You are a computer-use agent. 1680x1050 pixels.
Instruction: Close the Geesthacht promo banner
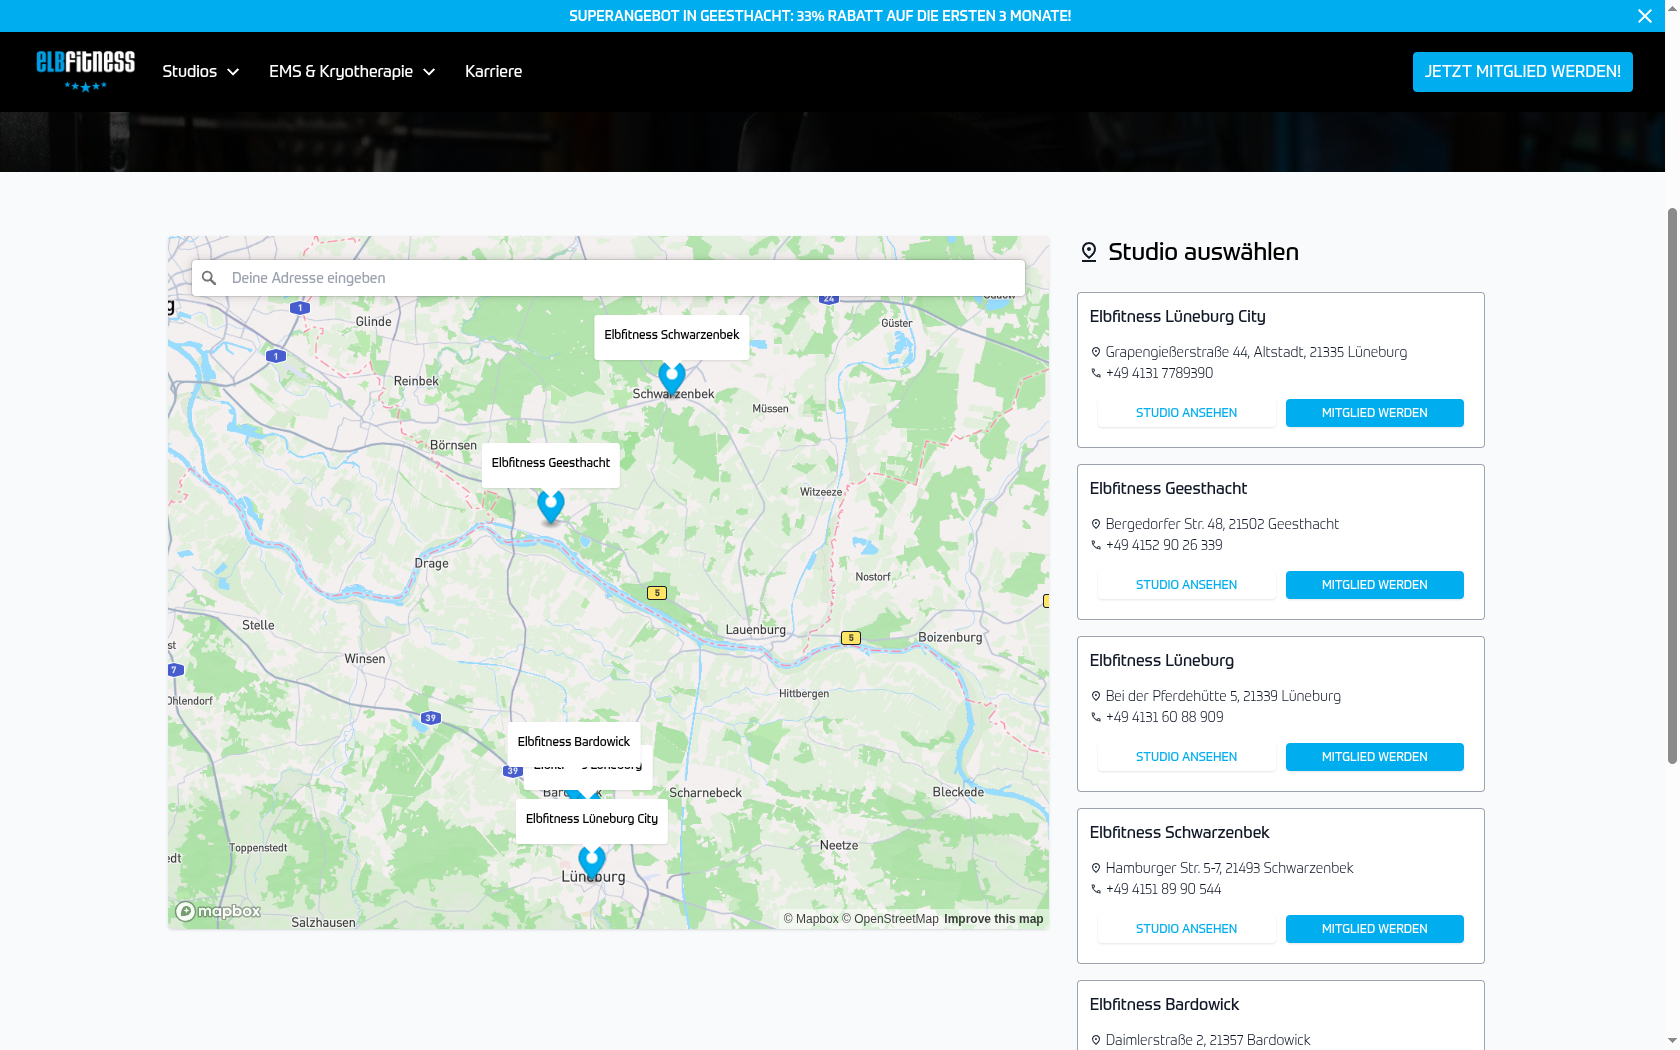tap(1645, 16)
